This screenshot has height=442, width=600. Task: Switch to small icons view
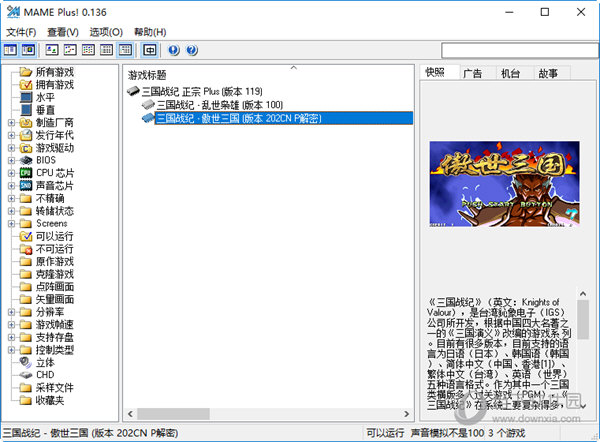click(70, 50)
